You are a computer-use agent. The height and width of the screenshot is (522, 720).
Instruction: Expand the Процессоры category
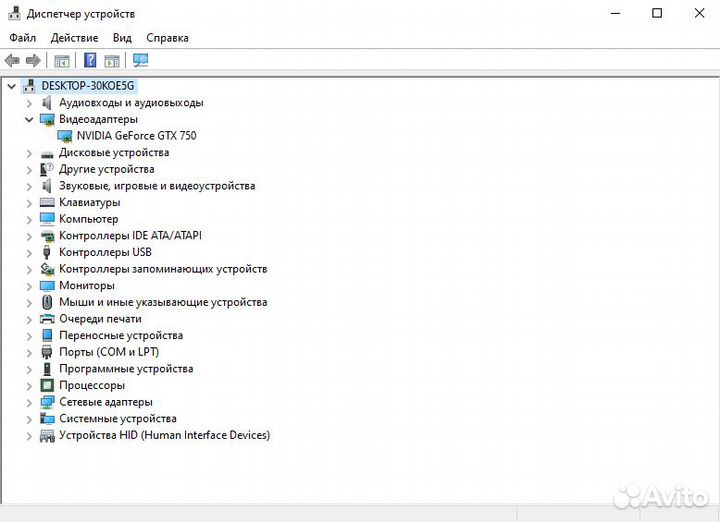(x=29, y=386)
